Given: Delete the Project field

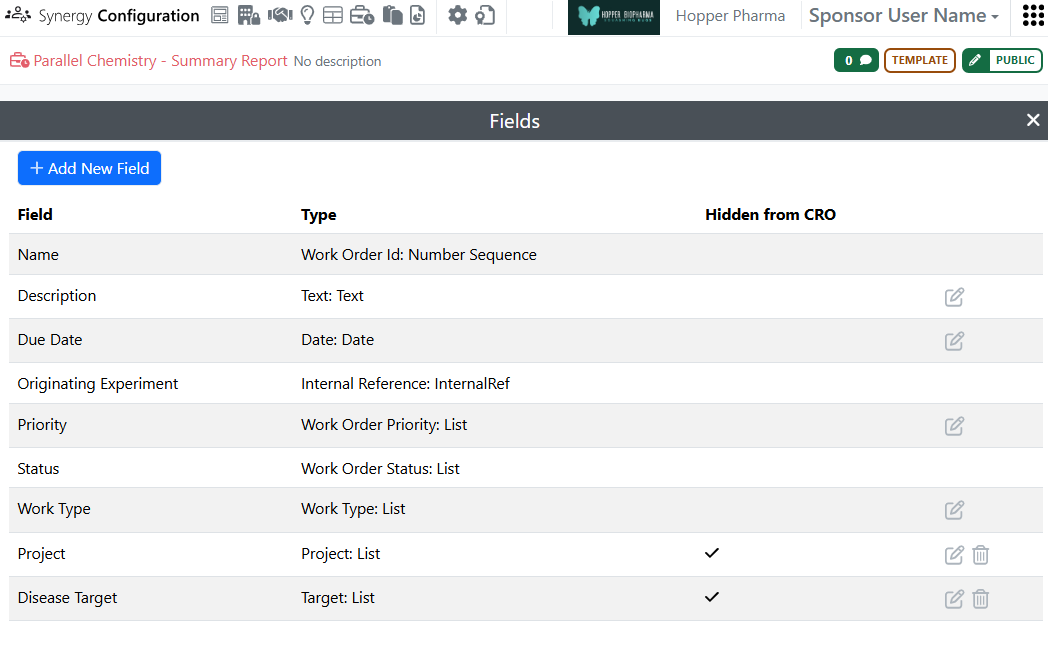Looking at the screenshot, I should (981, 555).
